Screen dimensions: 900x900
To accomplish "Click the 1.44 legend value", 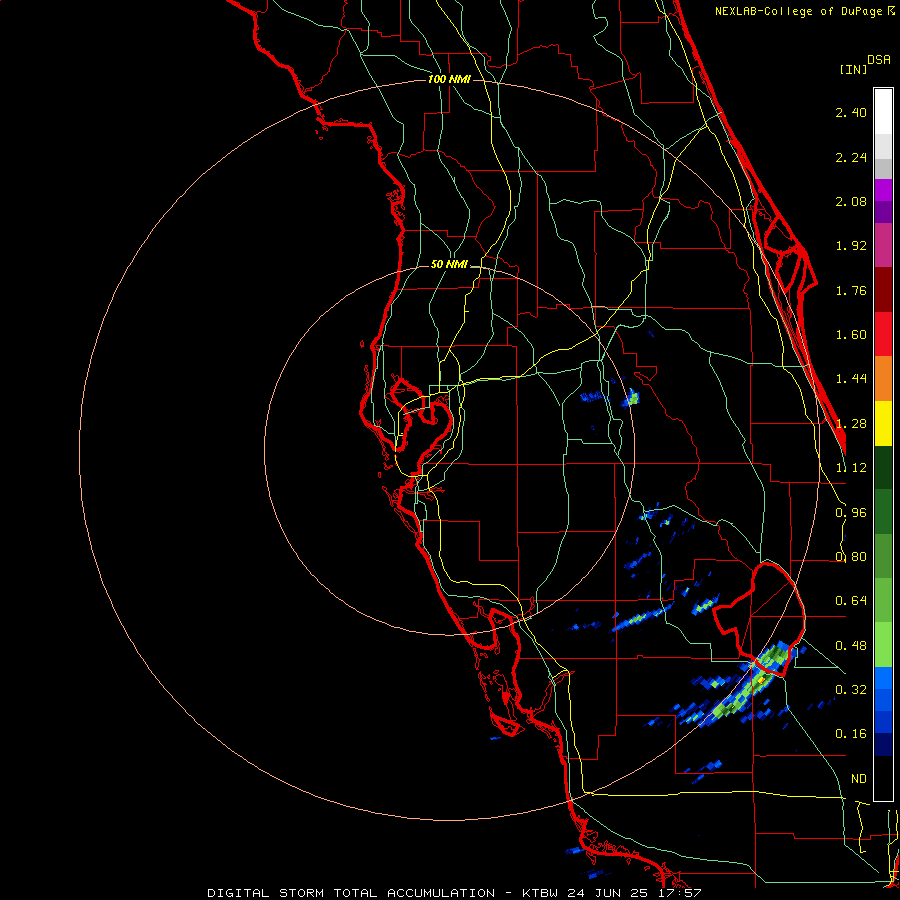I will coord(851,379).
